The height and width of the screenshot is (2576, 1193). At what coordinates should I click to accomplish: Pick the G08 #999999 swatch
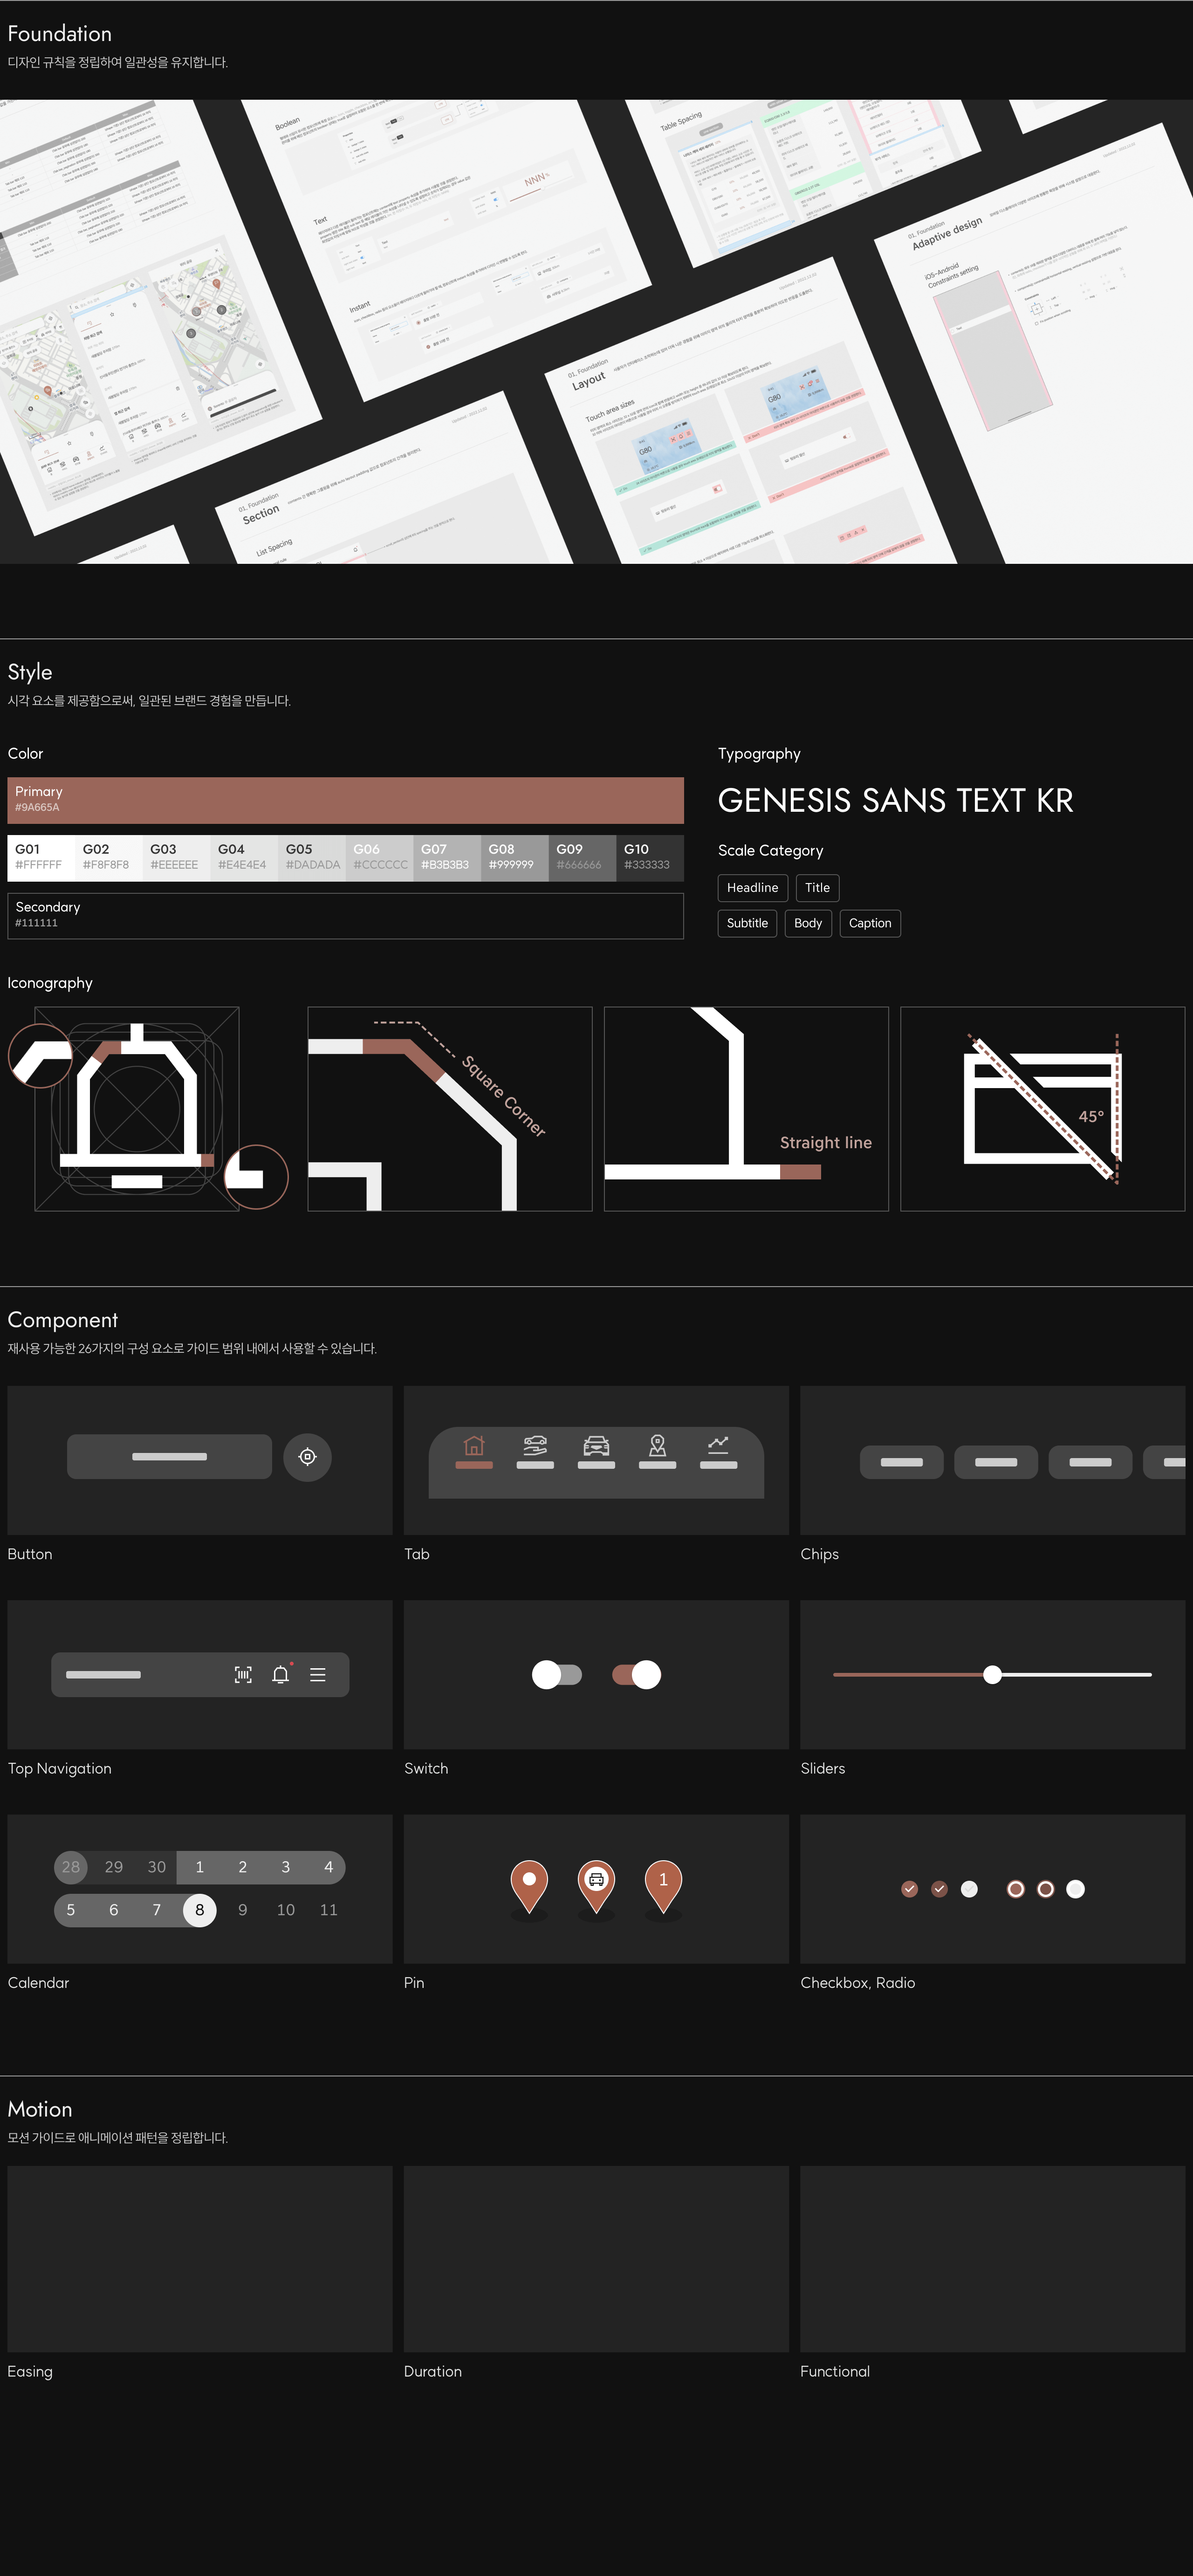click(515, 858)
